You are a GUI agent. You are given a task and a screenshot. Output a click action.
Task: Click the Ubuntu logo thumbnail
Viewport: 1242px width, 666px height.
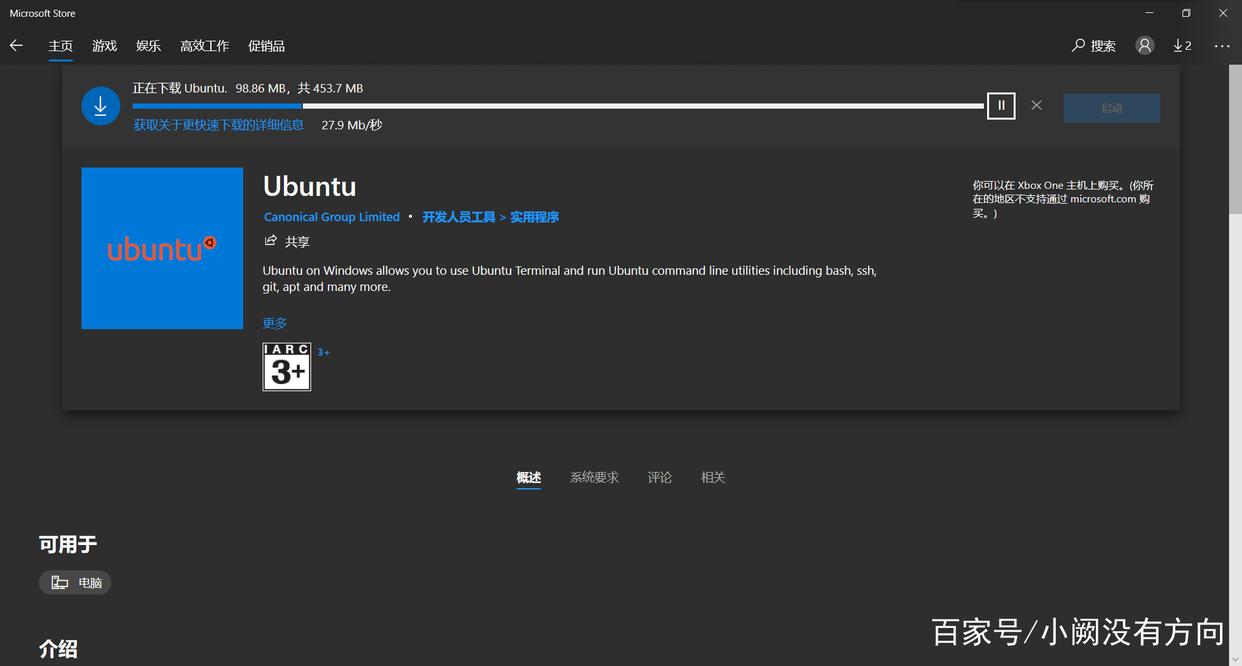coord(162,248)
